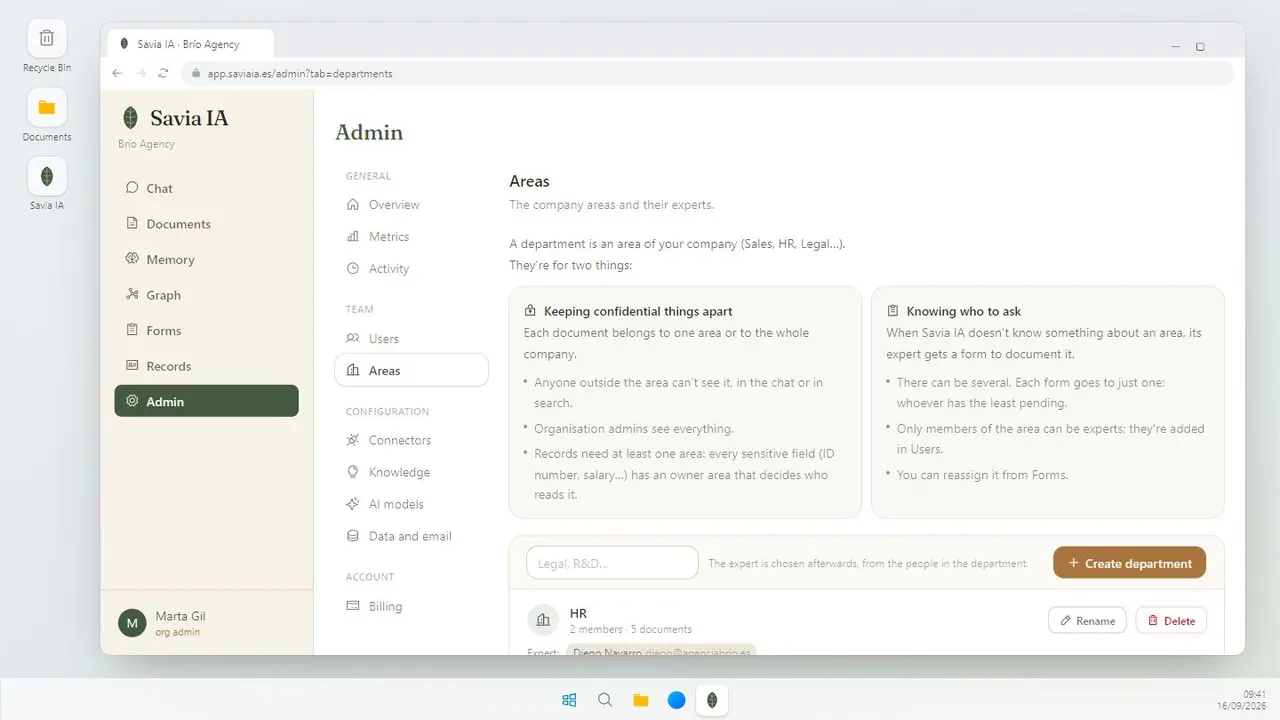Click the Create department button

click(x=1129, y=563)
